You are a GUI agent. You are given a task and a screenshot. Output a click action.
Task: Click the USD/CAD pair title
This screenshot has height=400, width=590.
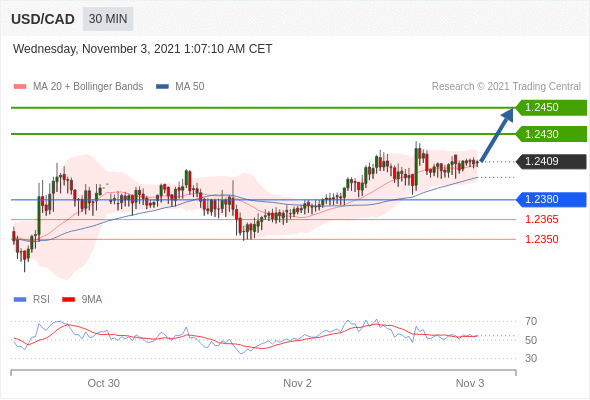tap(43, 19)
